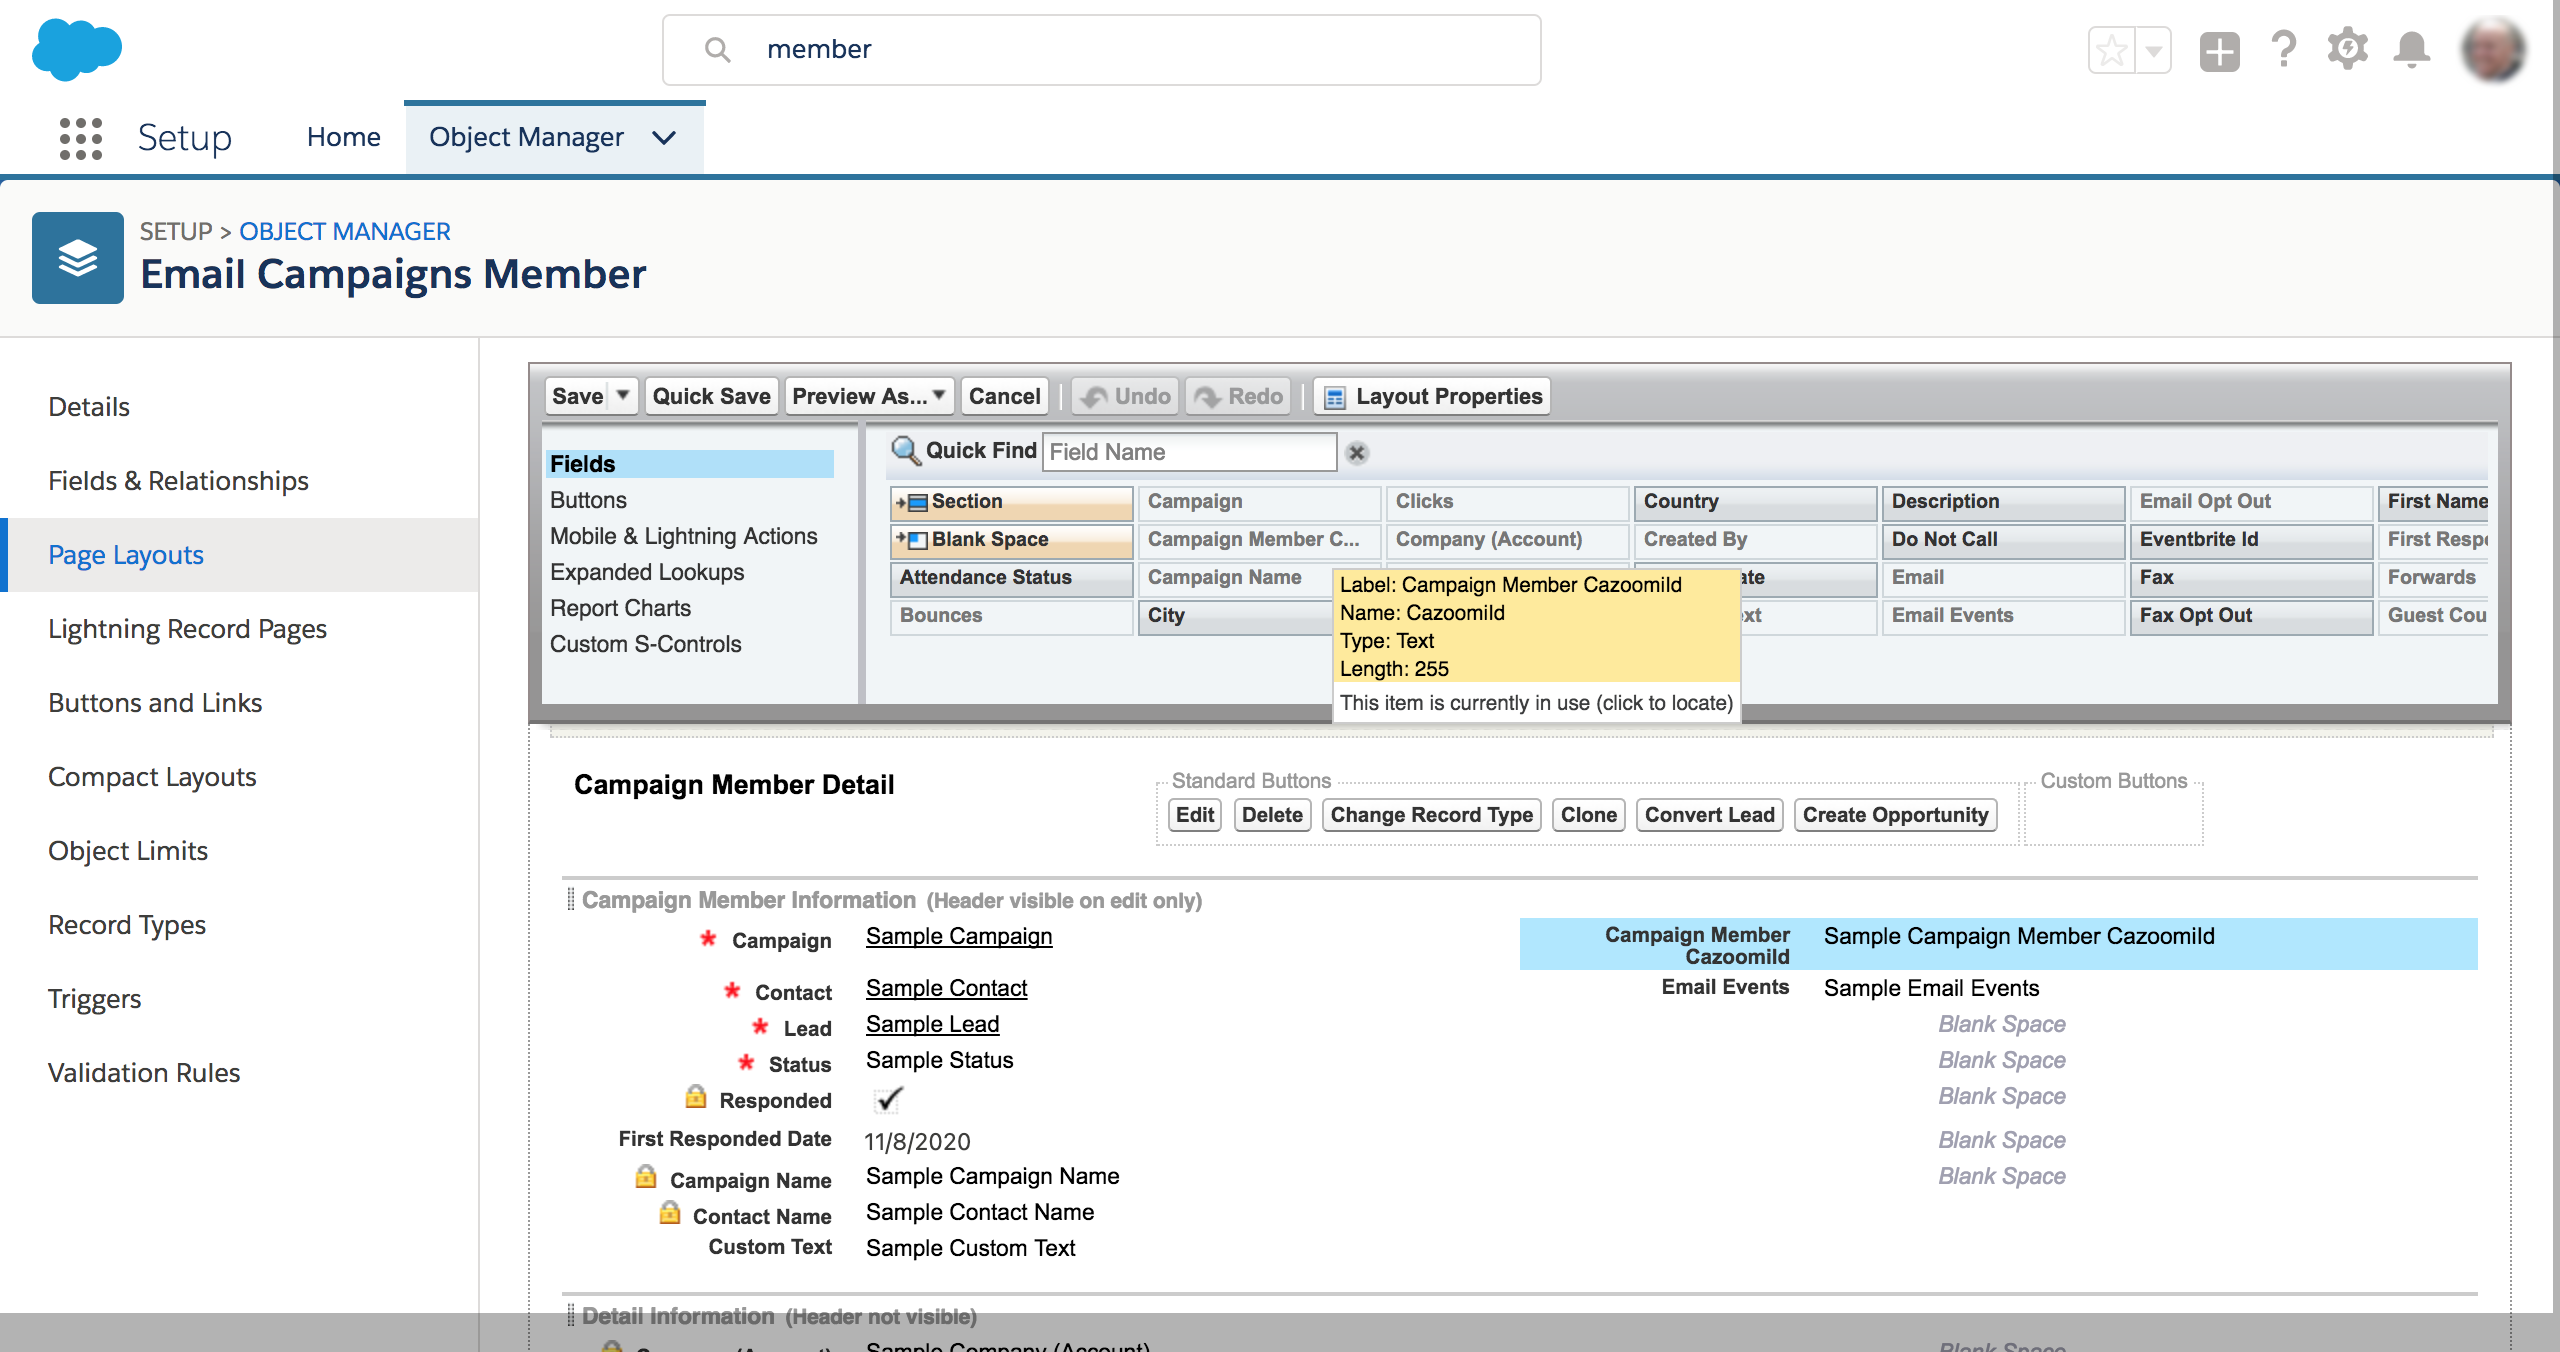Click the Quick Find Field Name input
The image size is (2560, 1352).
(x=1189, y=452)
